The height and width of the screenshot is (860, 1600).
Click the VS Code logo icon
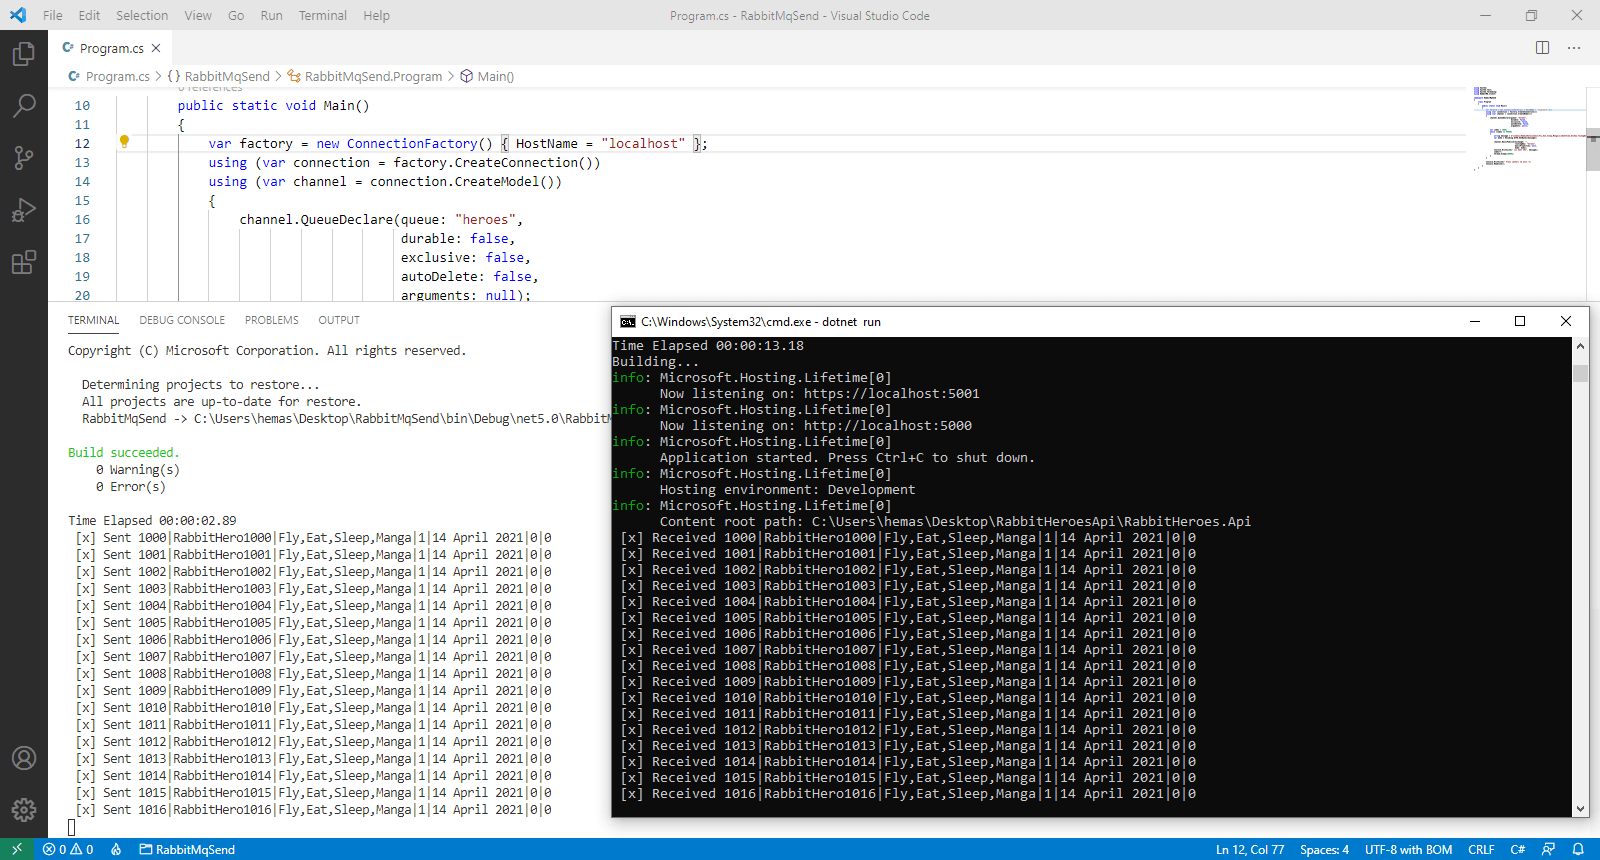point(18,15)
